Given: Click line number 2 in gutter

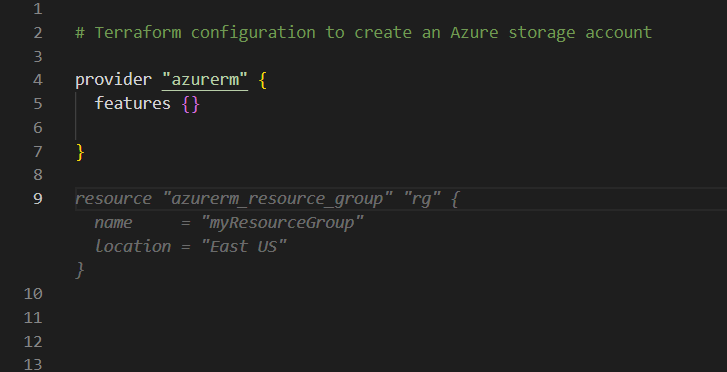Looking at the screenshot, I should pyautogui.click(x=38, y=33).
